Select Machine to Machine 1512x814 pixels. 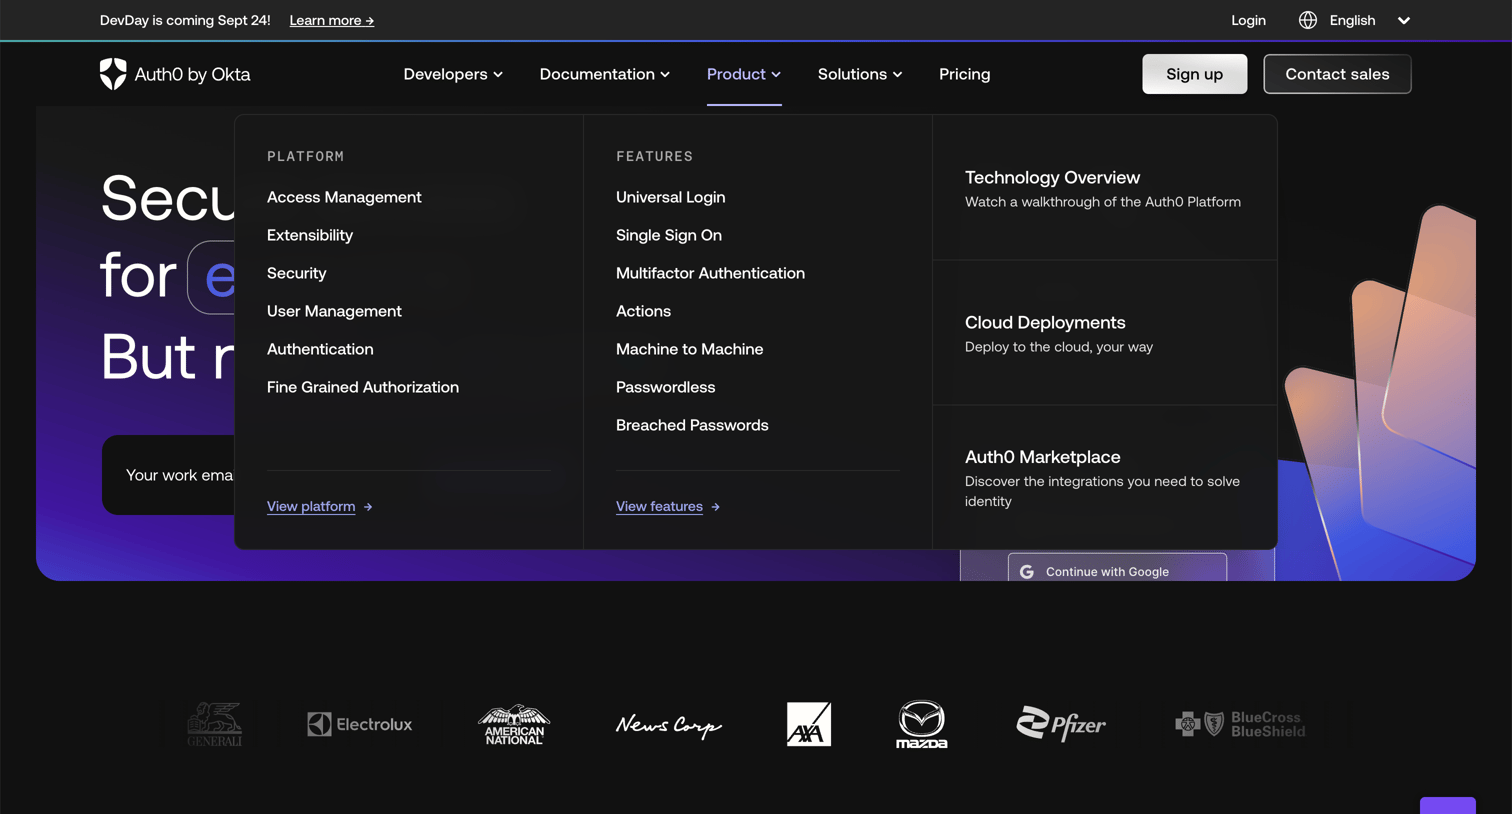[x=690, y=349]
